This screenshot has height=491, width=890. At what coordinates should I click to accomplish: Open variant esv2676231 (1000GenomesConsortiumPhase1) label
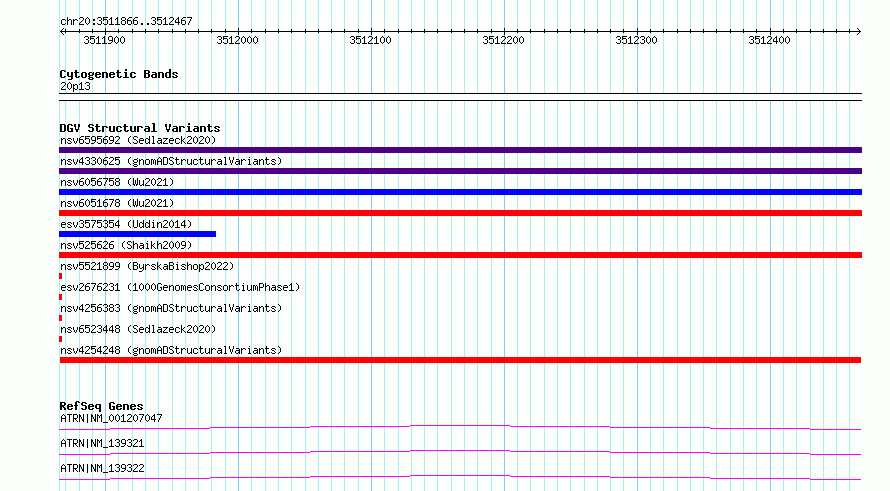[x=180, y=287]
